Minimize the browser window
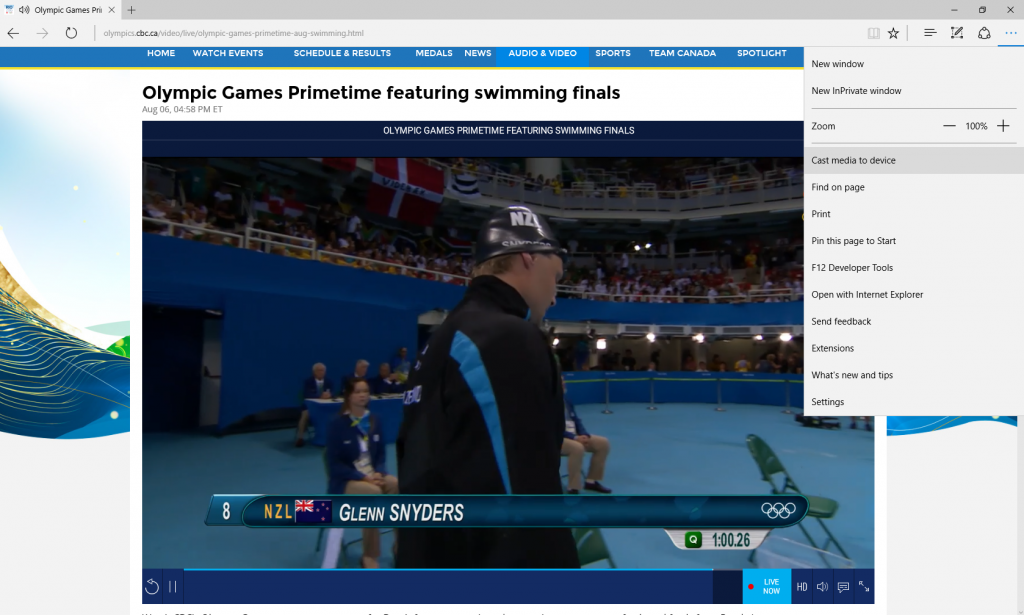This screenshot has height=615, width=1024. click(954, 10)
